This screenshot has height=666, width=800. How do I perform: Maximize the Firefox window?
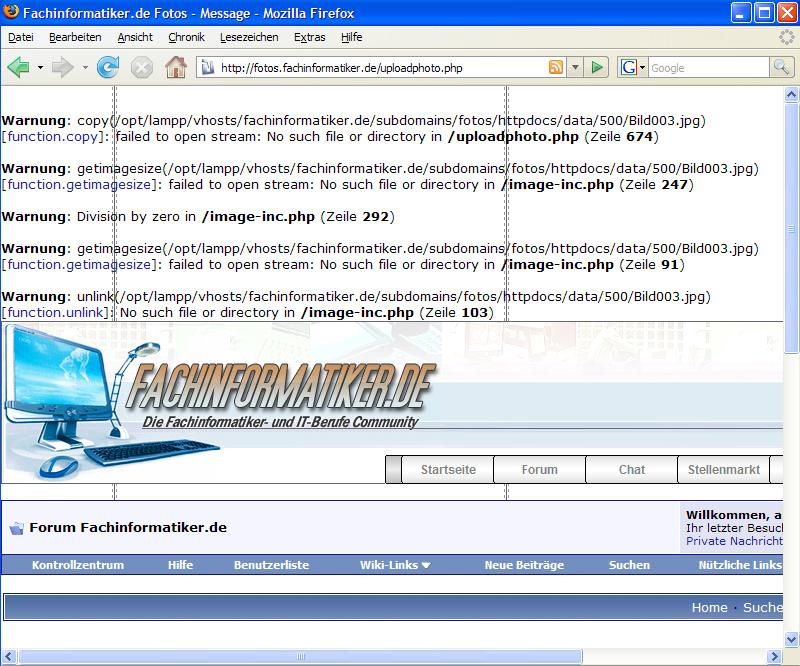764,12
